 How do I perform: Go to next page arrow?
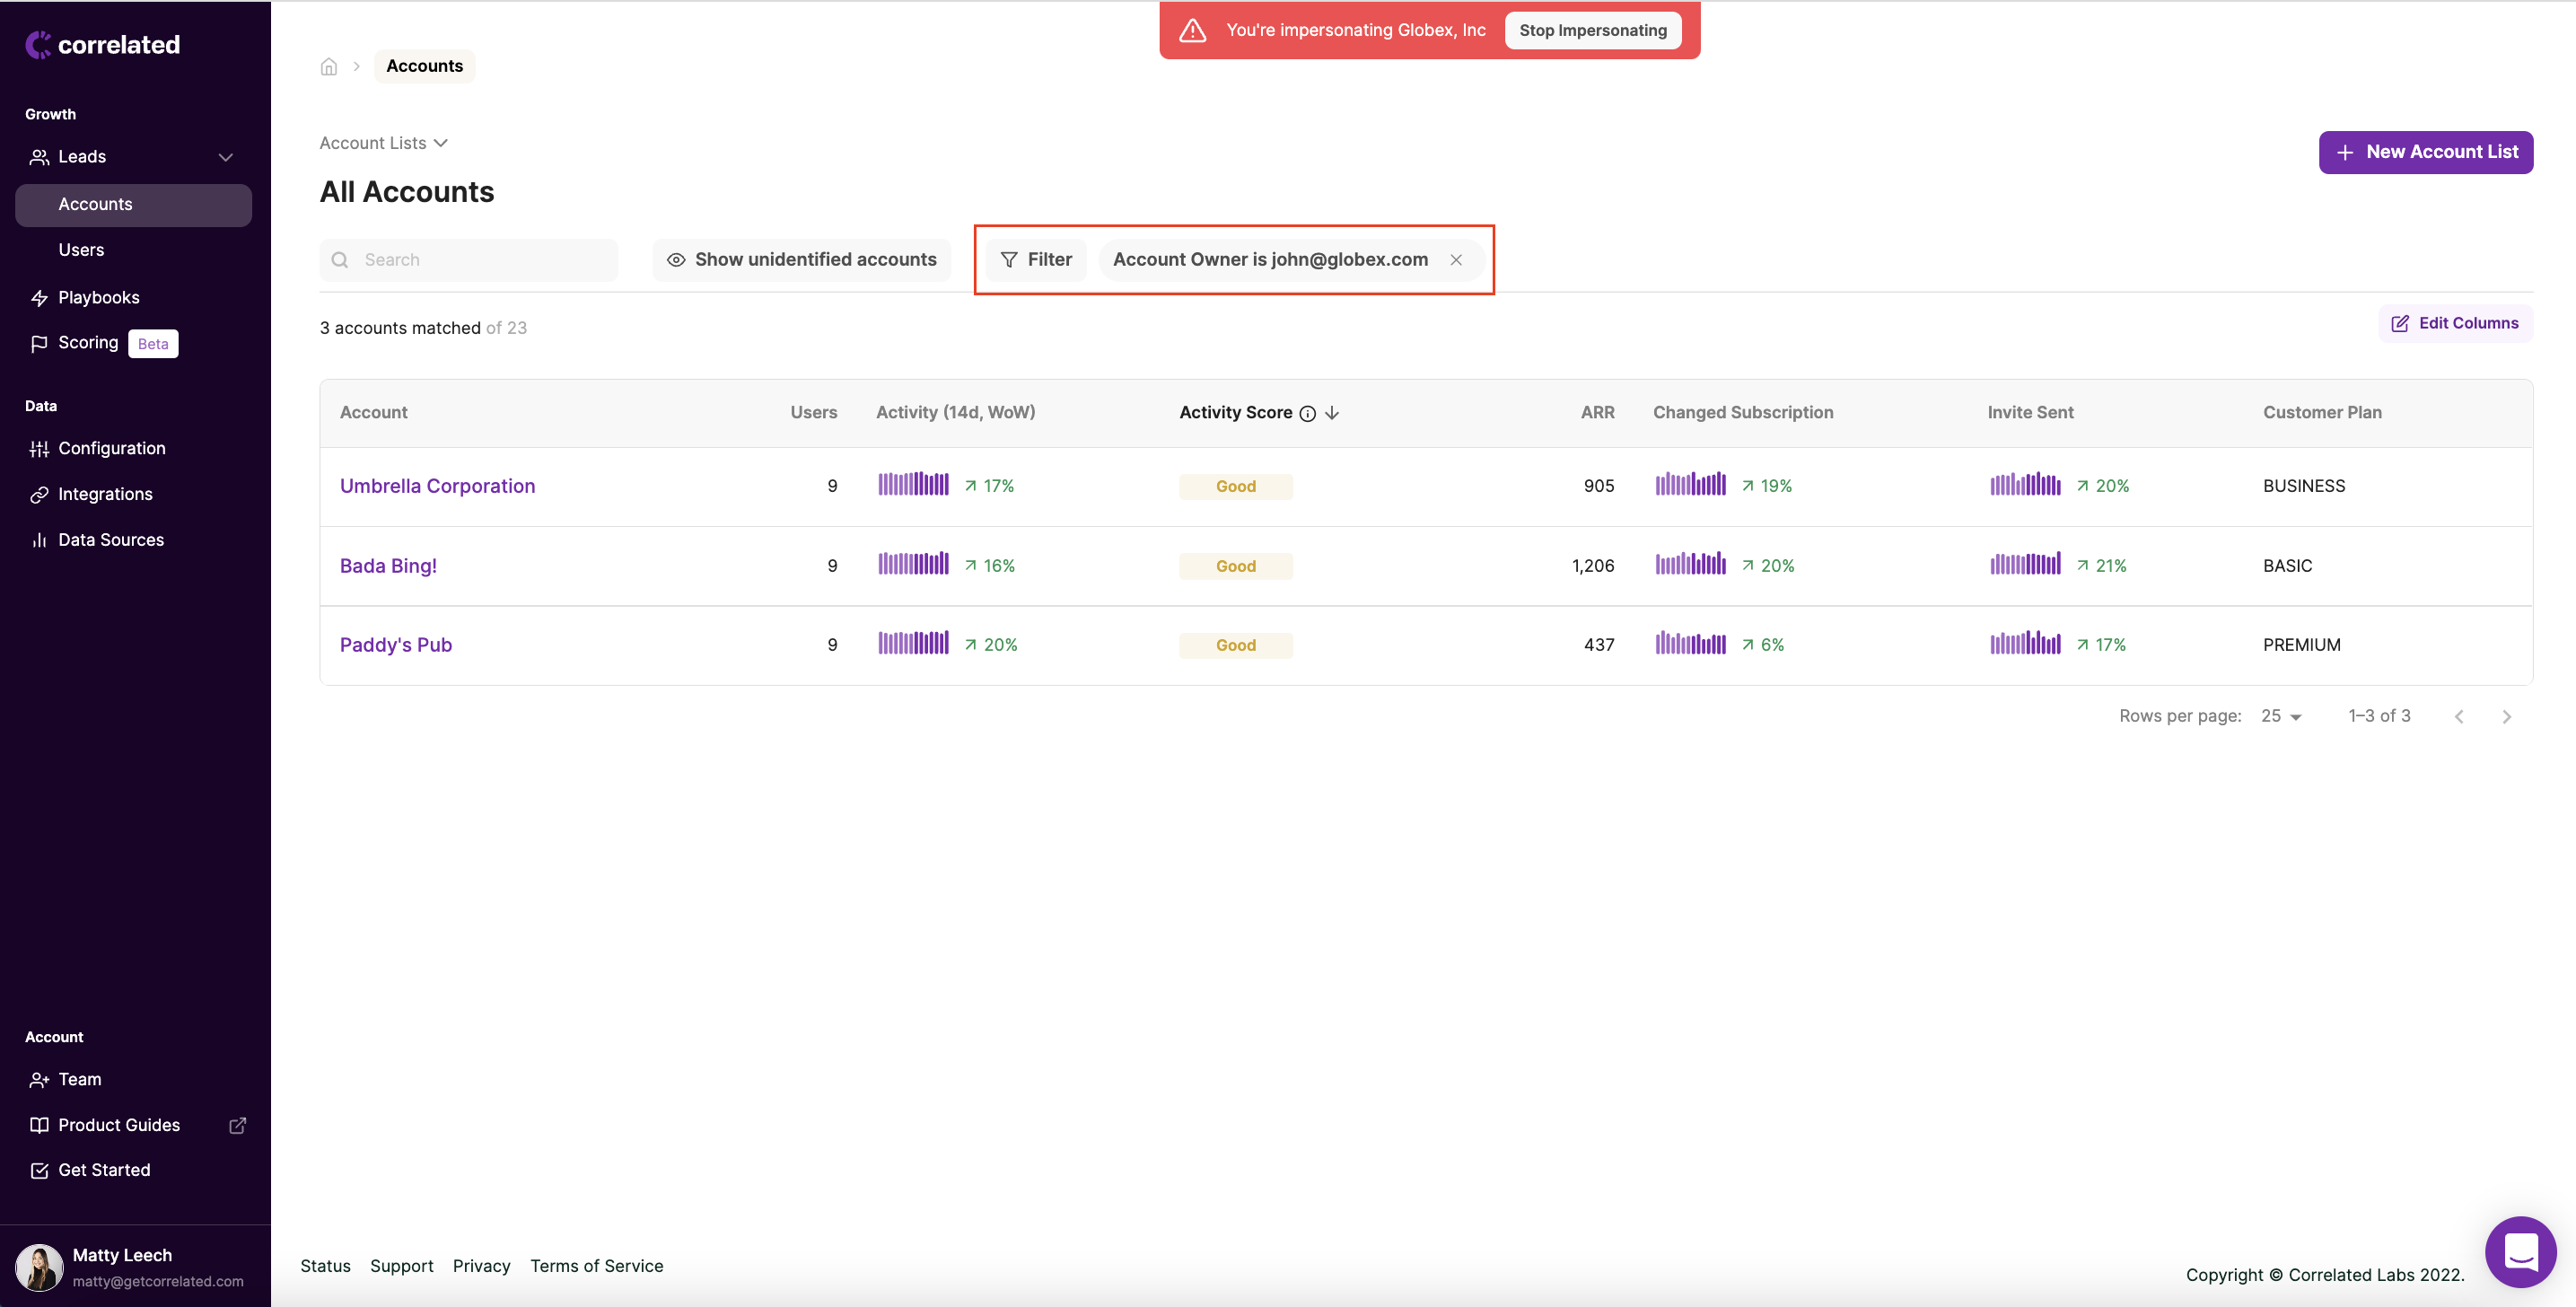[2506, 716]
